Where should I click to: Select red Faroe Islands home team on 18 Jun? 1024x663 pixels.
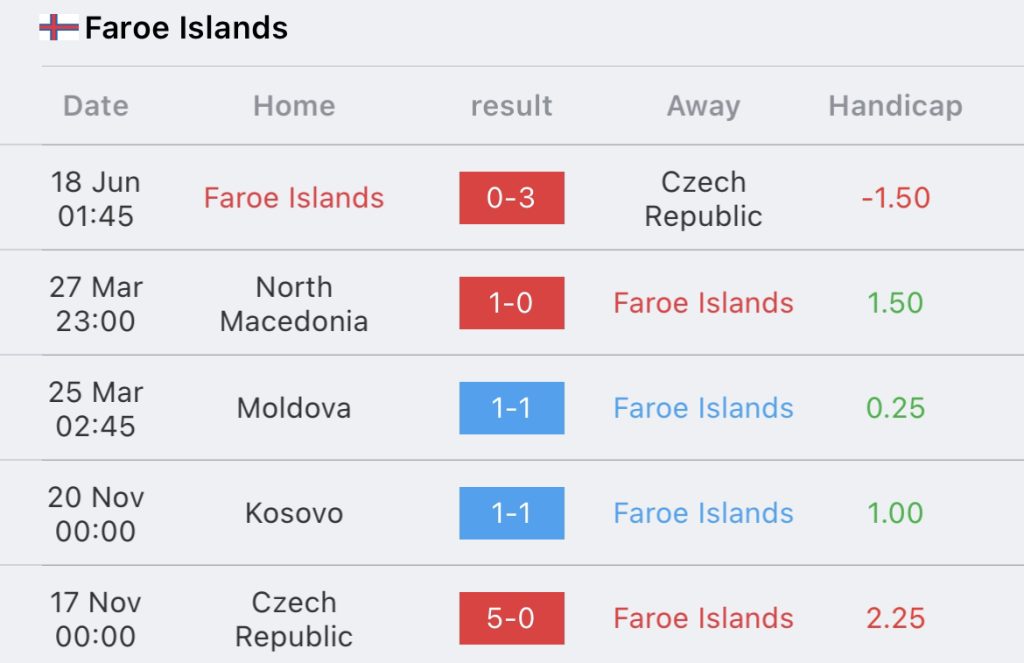tap(294, 198)
